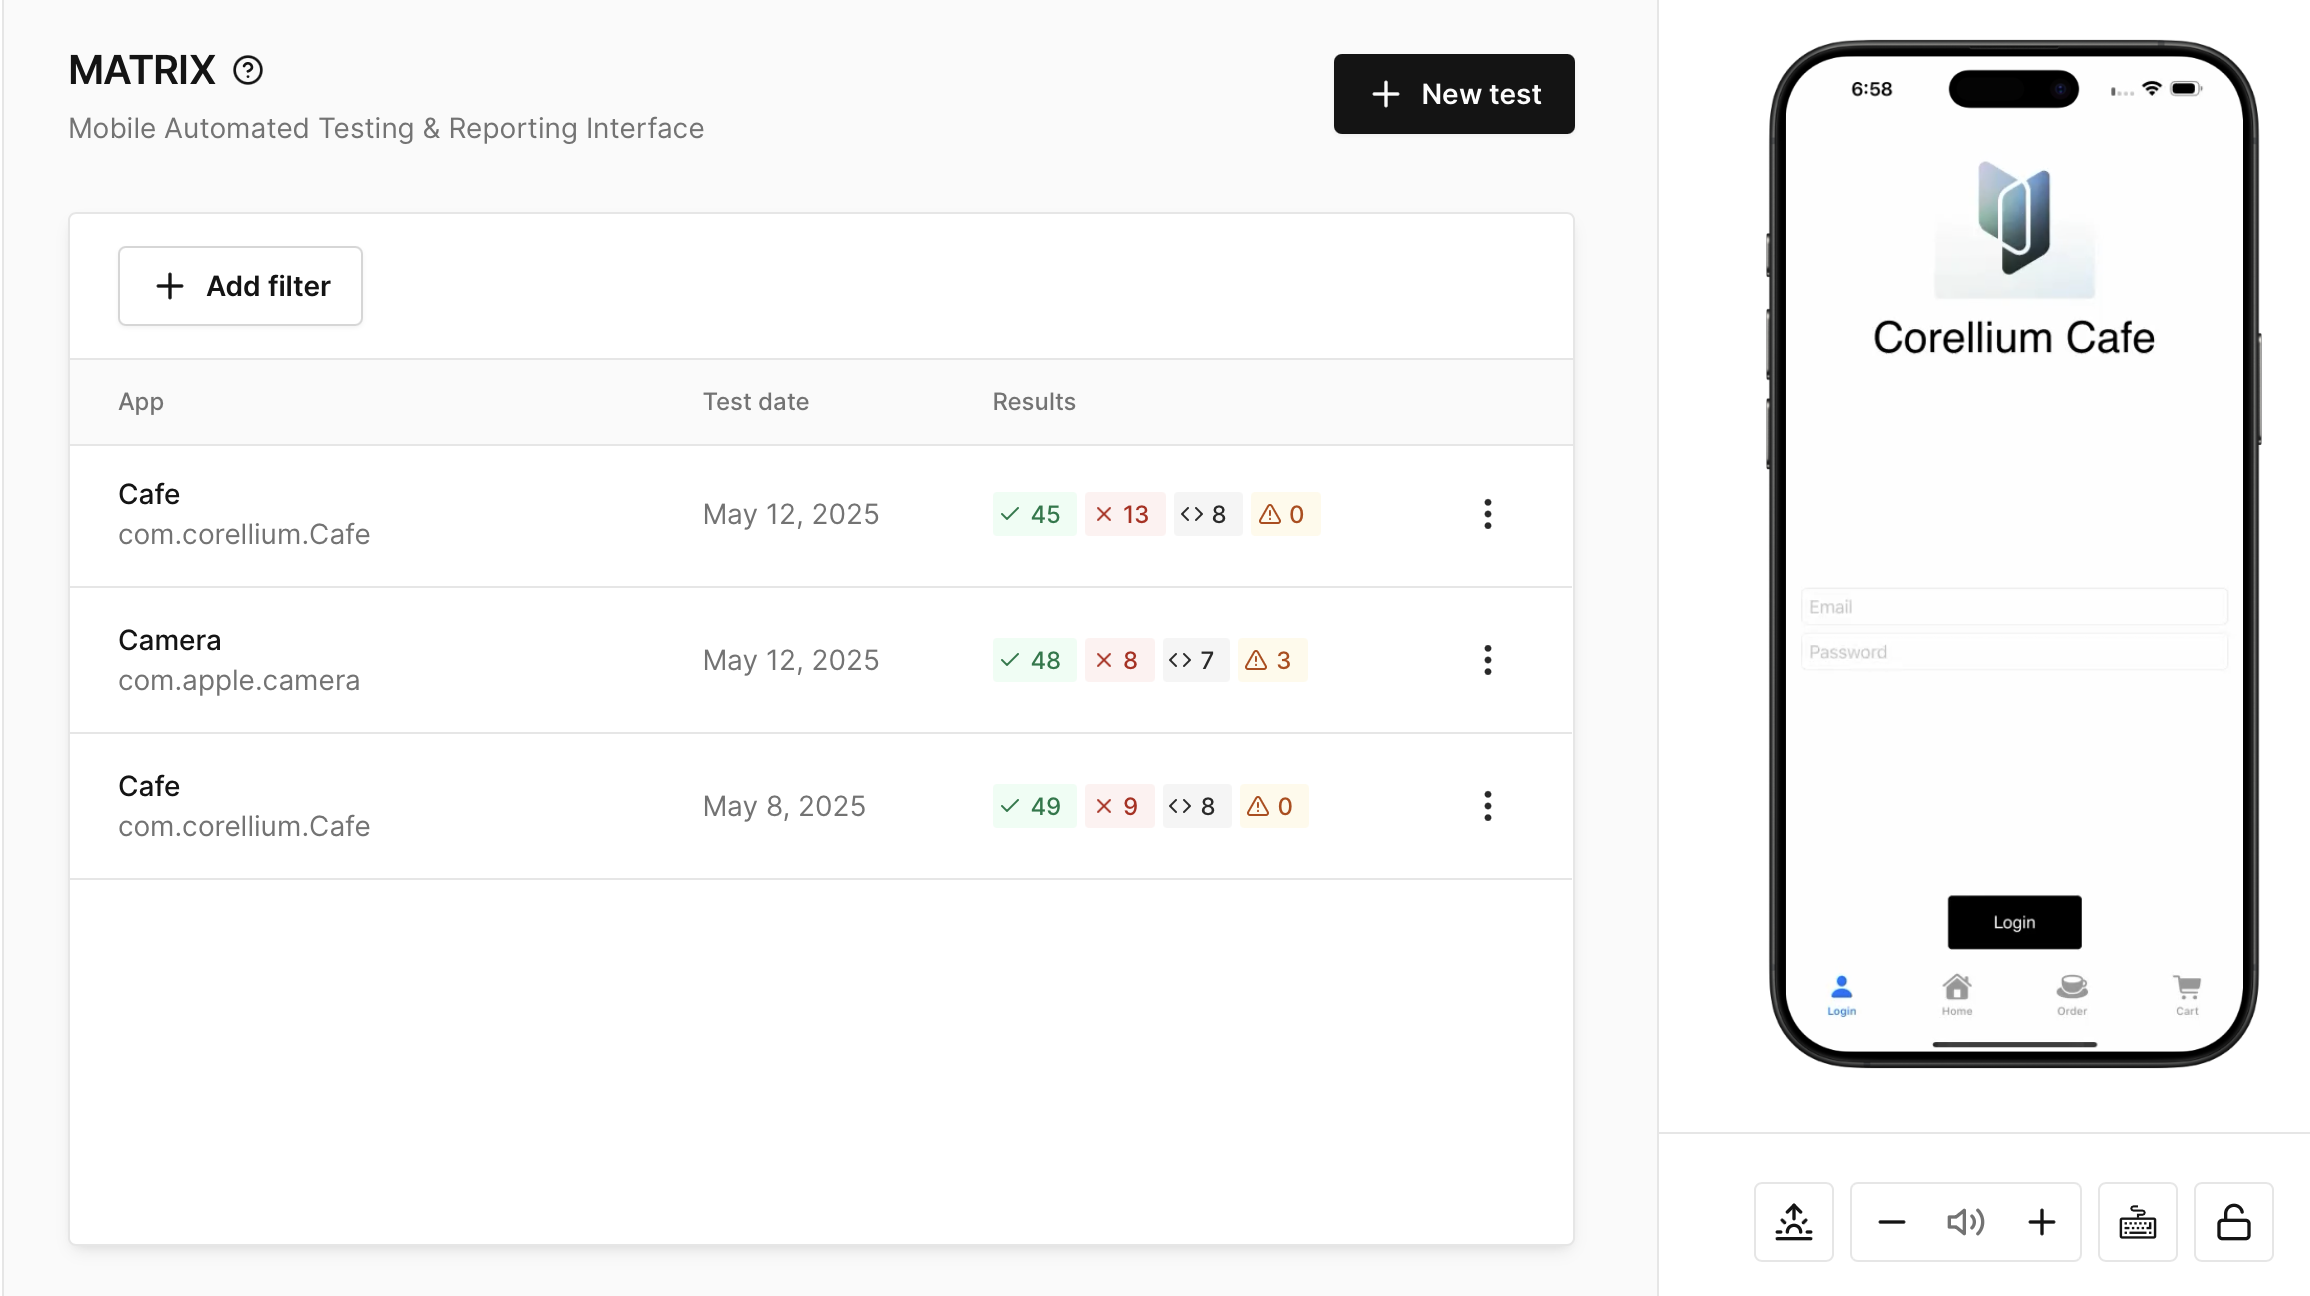Click warning badge 0 in Cafe May 12 row
The image size is (2310, 1296).
[1284, 514]
